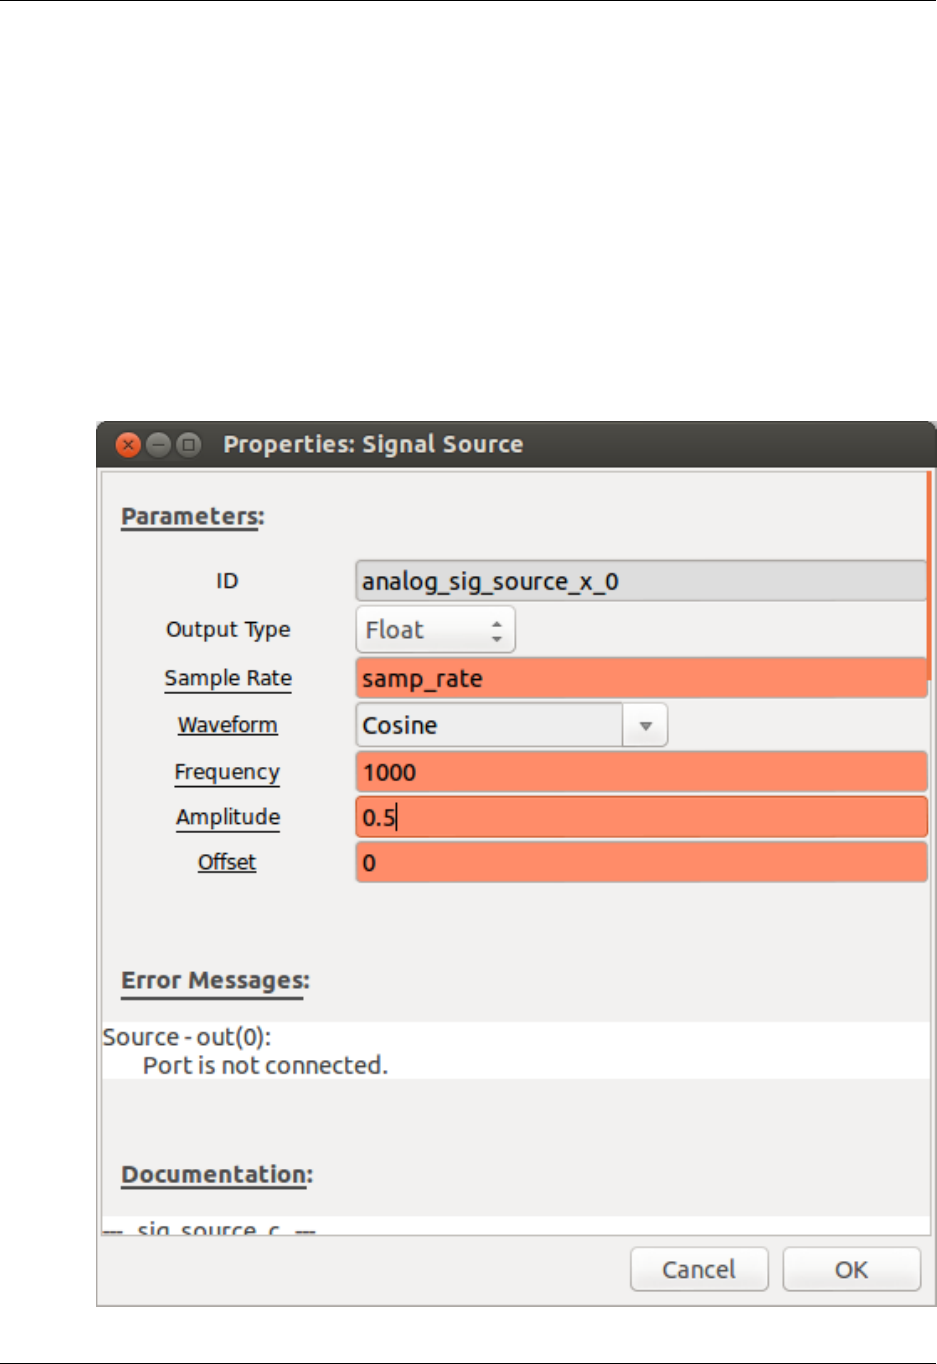Click the underlined Offset label
Image resolution: width=937 pixels, height=1364 pixels.
coord(227,862)
